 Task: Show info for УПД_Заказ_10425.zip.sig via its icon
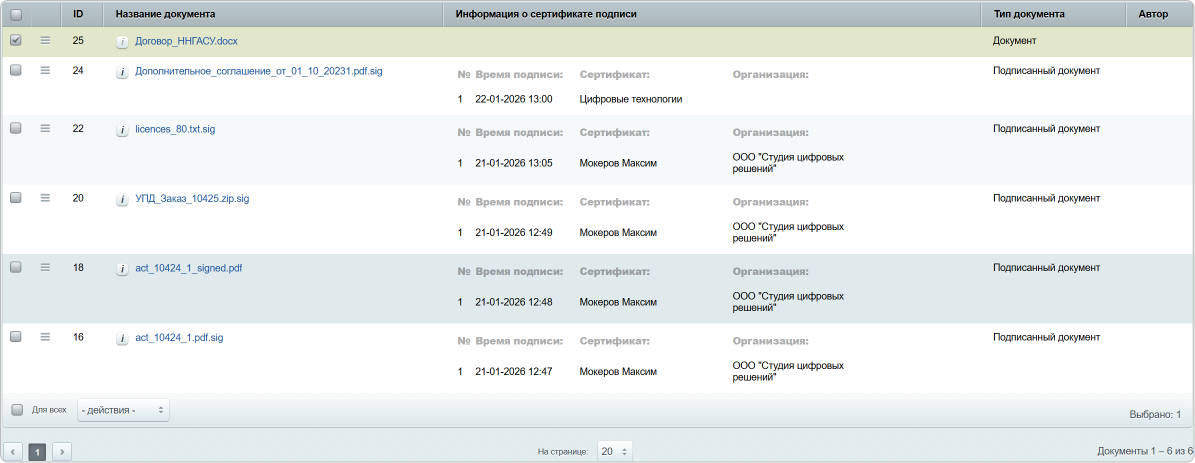122,199
